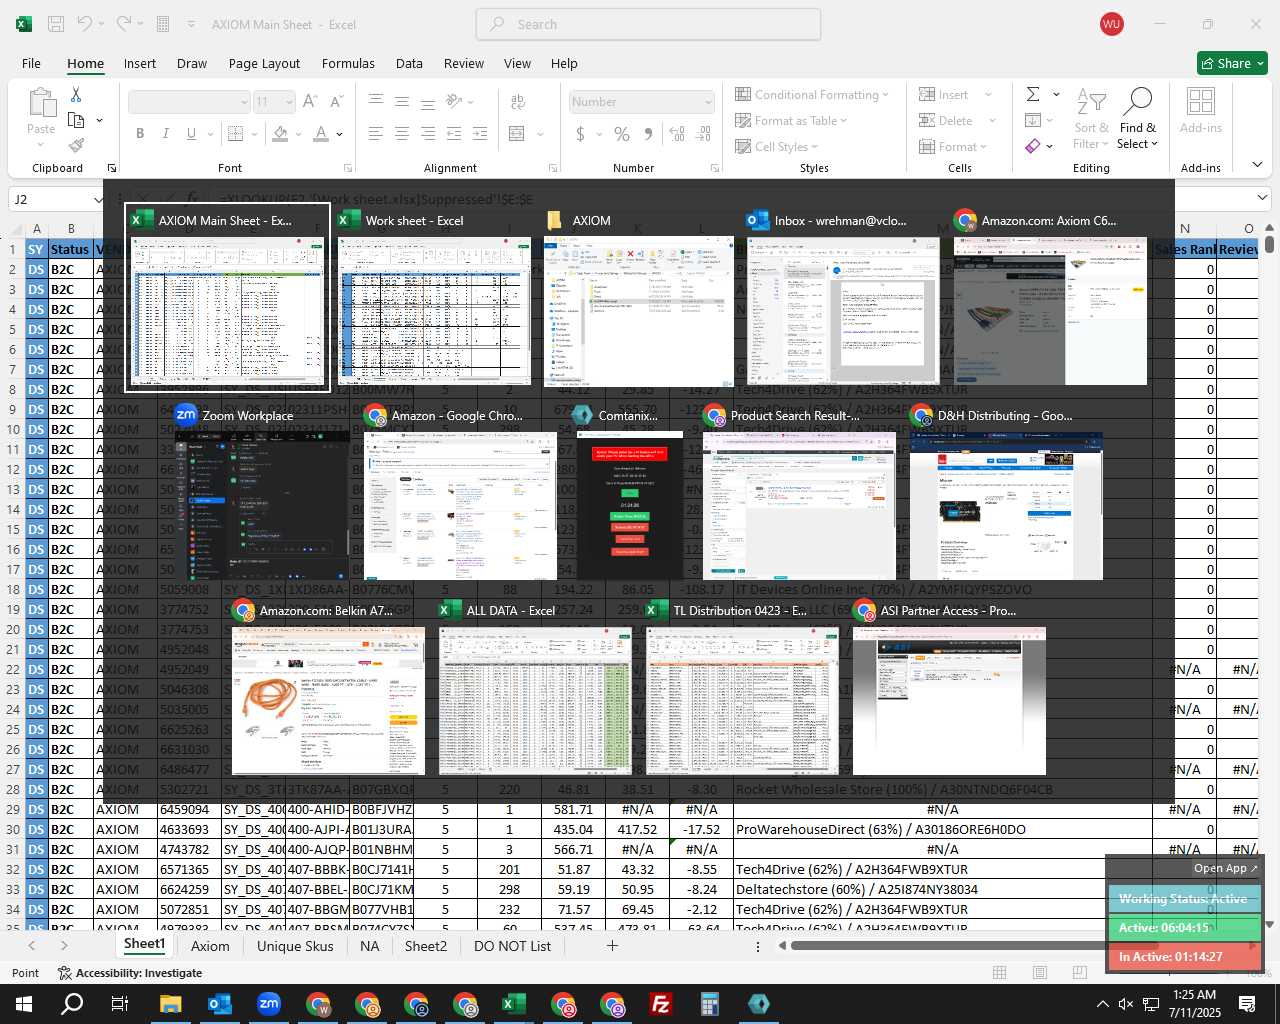Open the Data ribbon tab
The image size is (1280, 1024).
(409, 63)
